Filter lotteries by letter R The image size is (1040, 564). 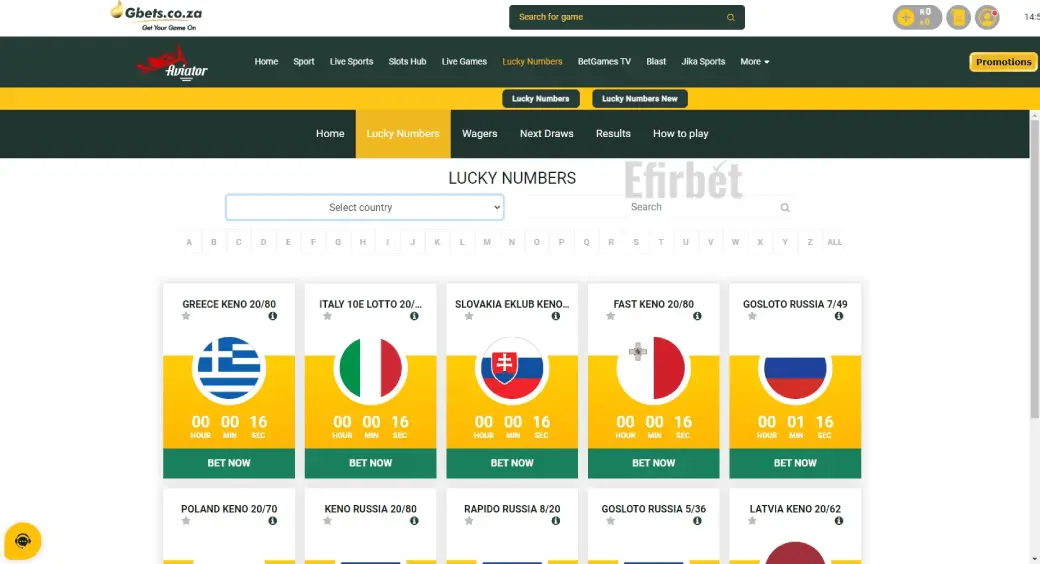pyautogui.click(x=611, y=242)
